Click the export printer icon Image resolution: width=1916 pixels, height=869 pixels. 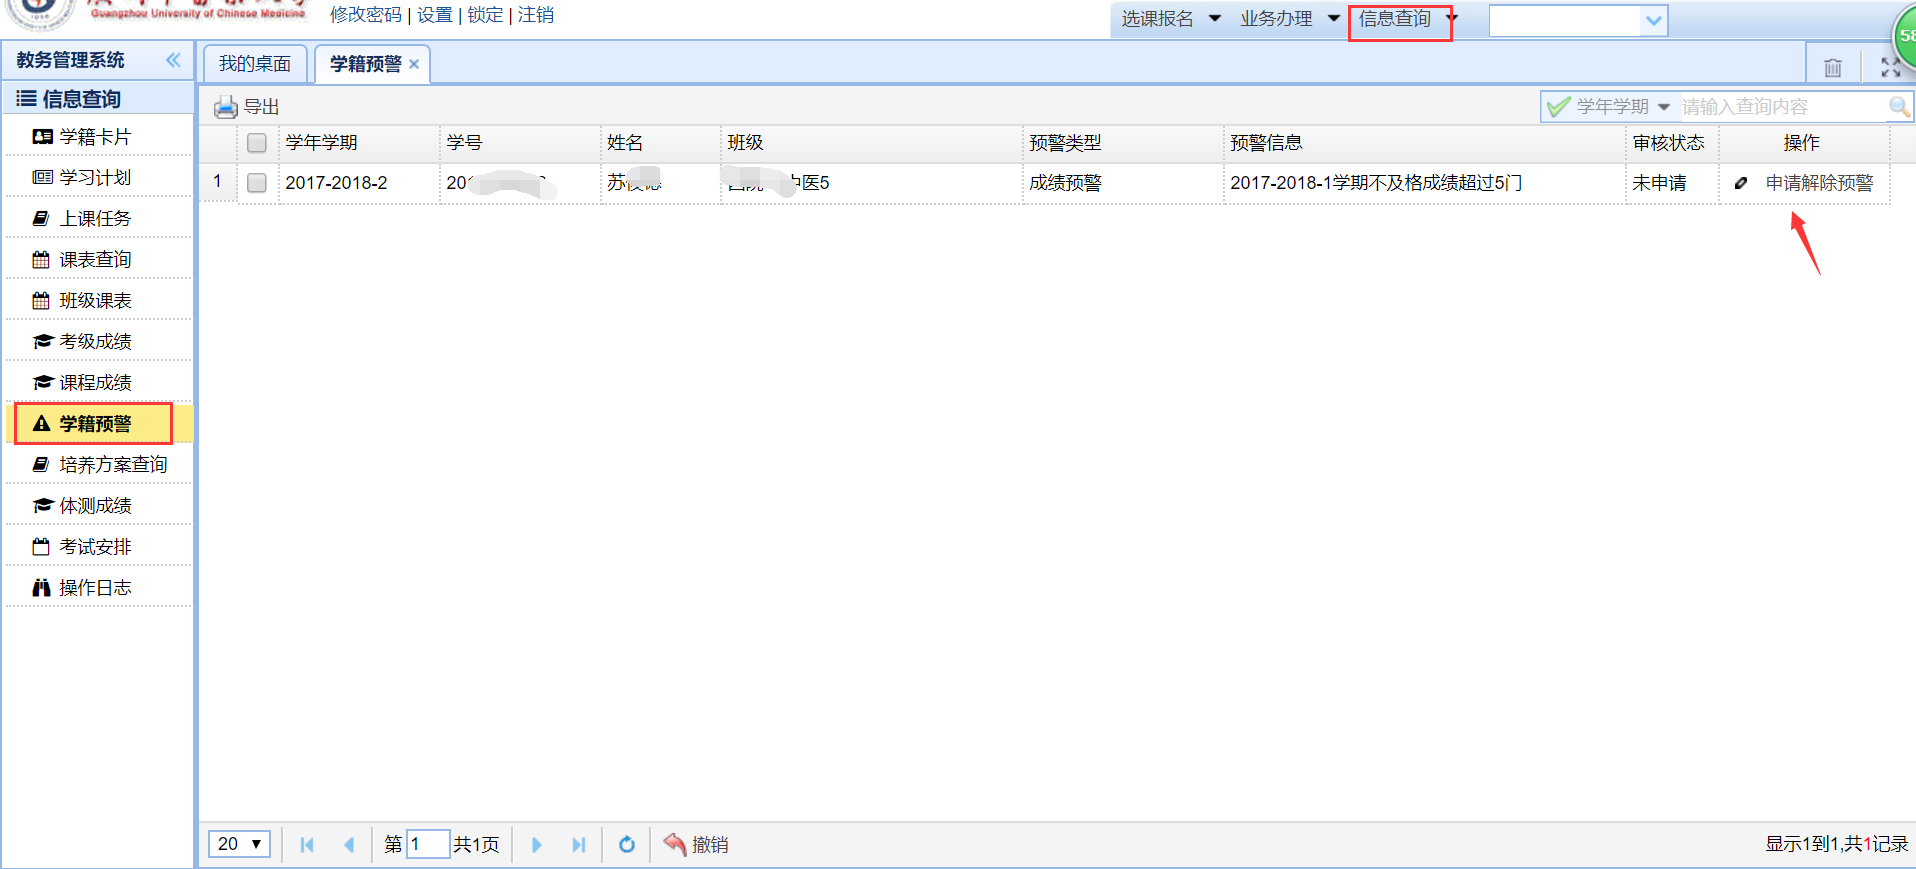(226, 107)
